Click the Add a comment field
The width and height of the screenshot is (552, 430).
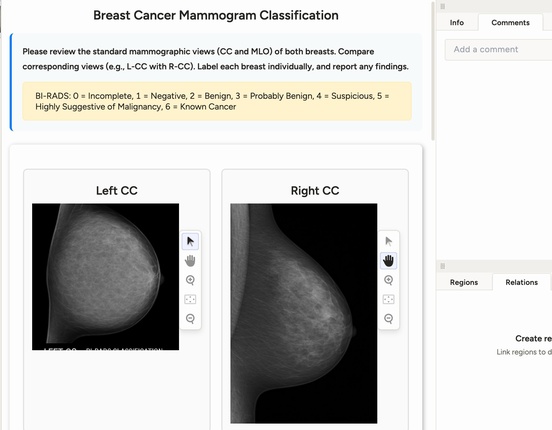coord(498,50)
